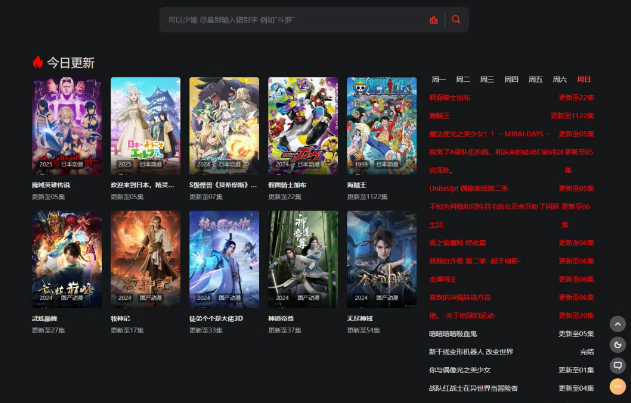This screenshot has height=403, width=631.
Task: Open the MIRAI DAYS schedule entry
Action: point(511,134)
